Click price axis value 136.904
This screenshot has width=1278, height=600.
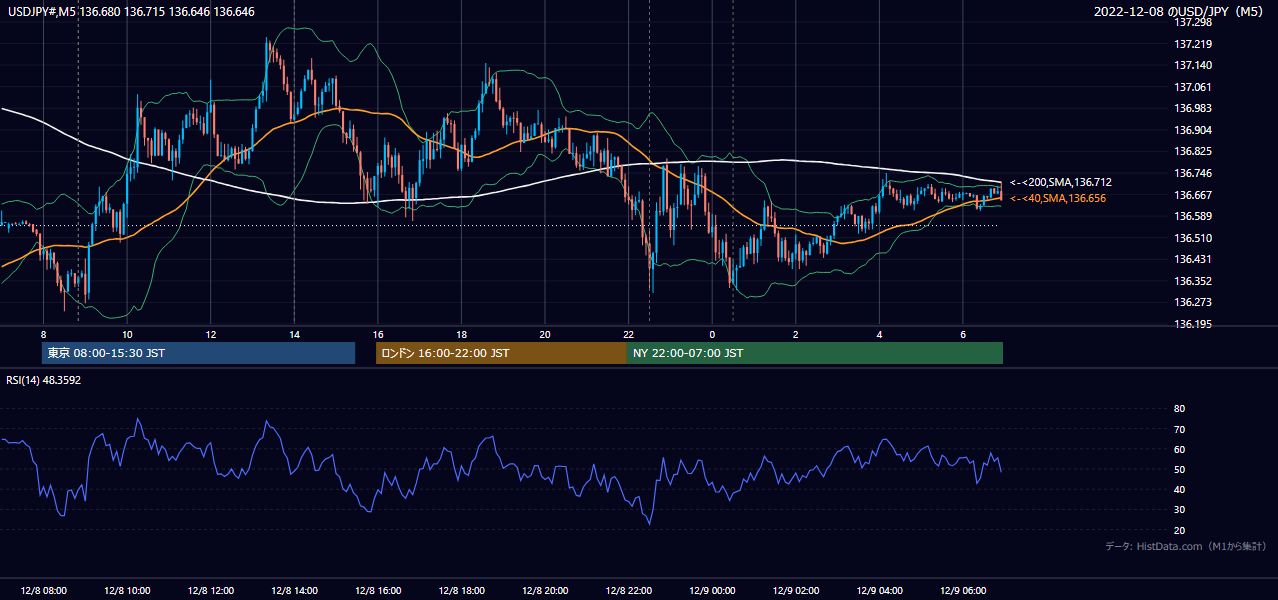tap(1192, 130)
